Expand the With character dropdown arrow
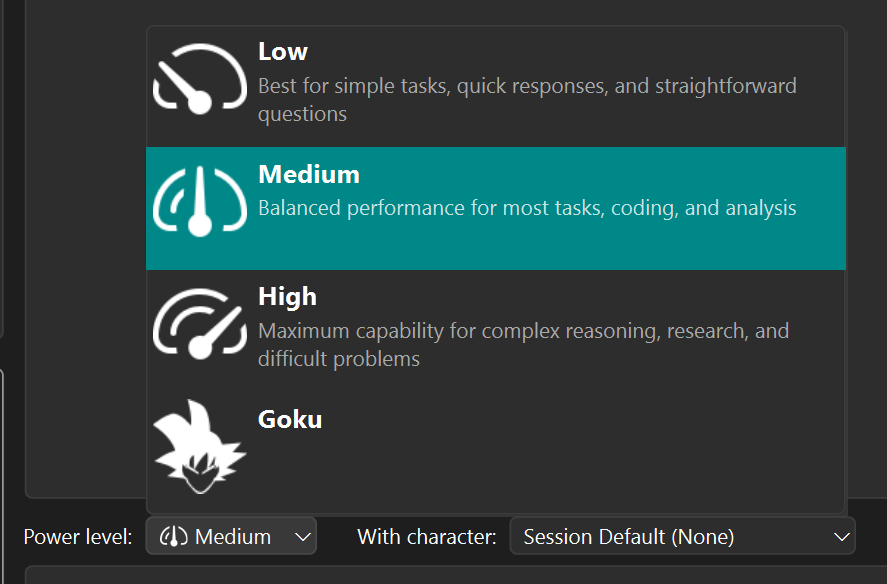Viewport: 887px width, 584px height. tap(841, 537)
